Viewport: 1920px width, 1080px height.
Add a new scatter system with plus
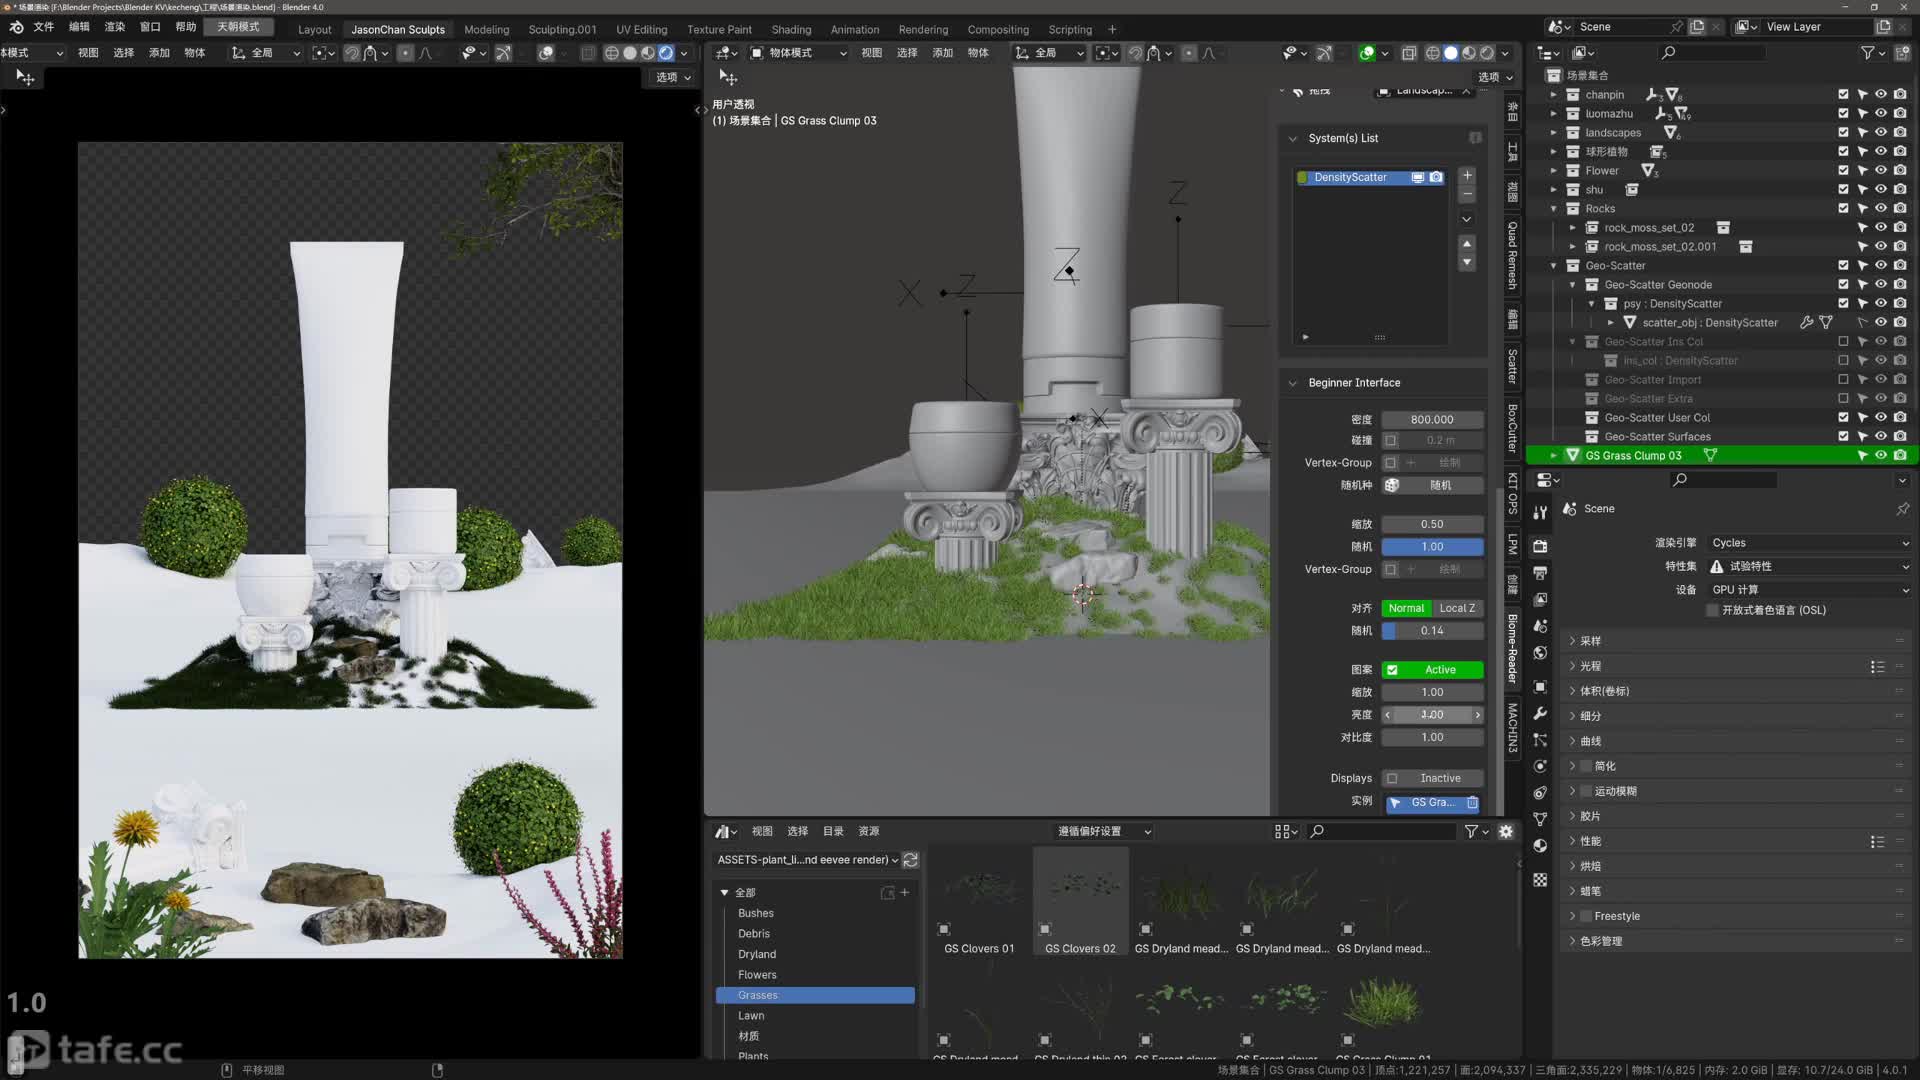(1467, 176)
